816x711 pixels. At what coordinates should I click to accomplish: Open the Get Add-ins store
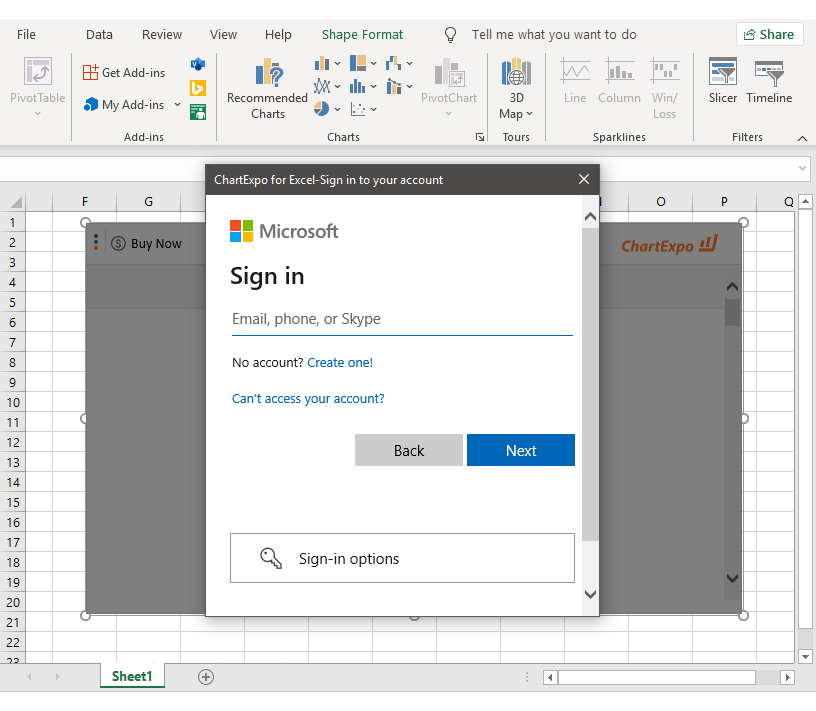(124, 72)
